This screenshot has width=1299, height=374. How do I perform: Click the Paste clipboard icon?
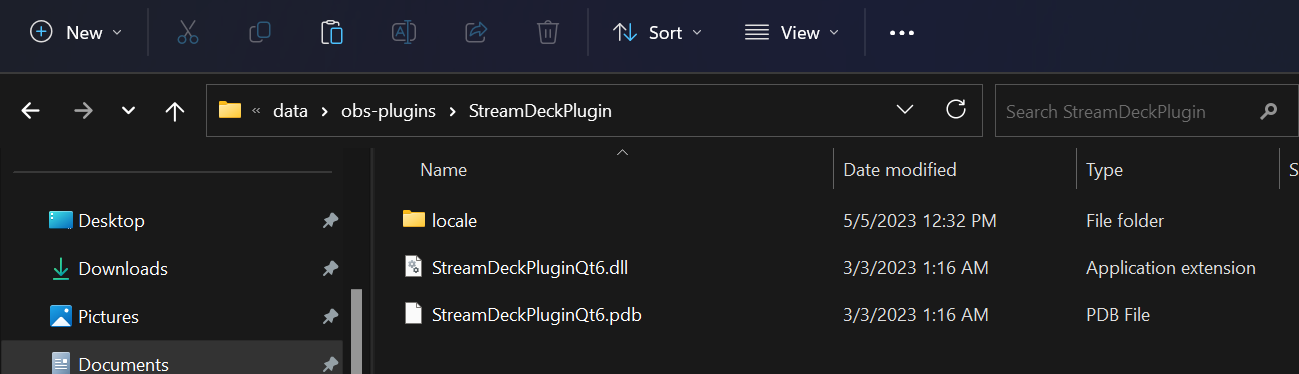332,32
